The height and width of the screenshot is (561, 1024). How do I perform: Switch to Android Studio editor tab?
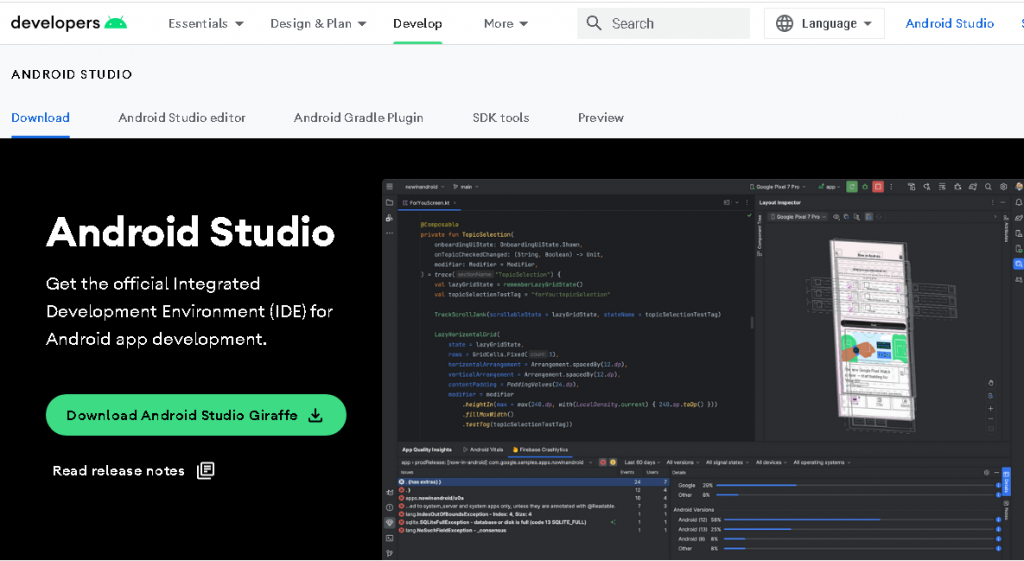(182, 118)
